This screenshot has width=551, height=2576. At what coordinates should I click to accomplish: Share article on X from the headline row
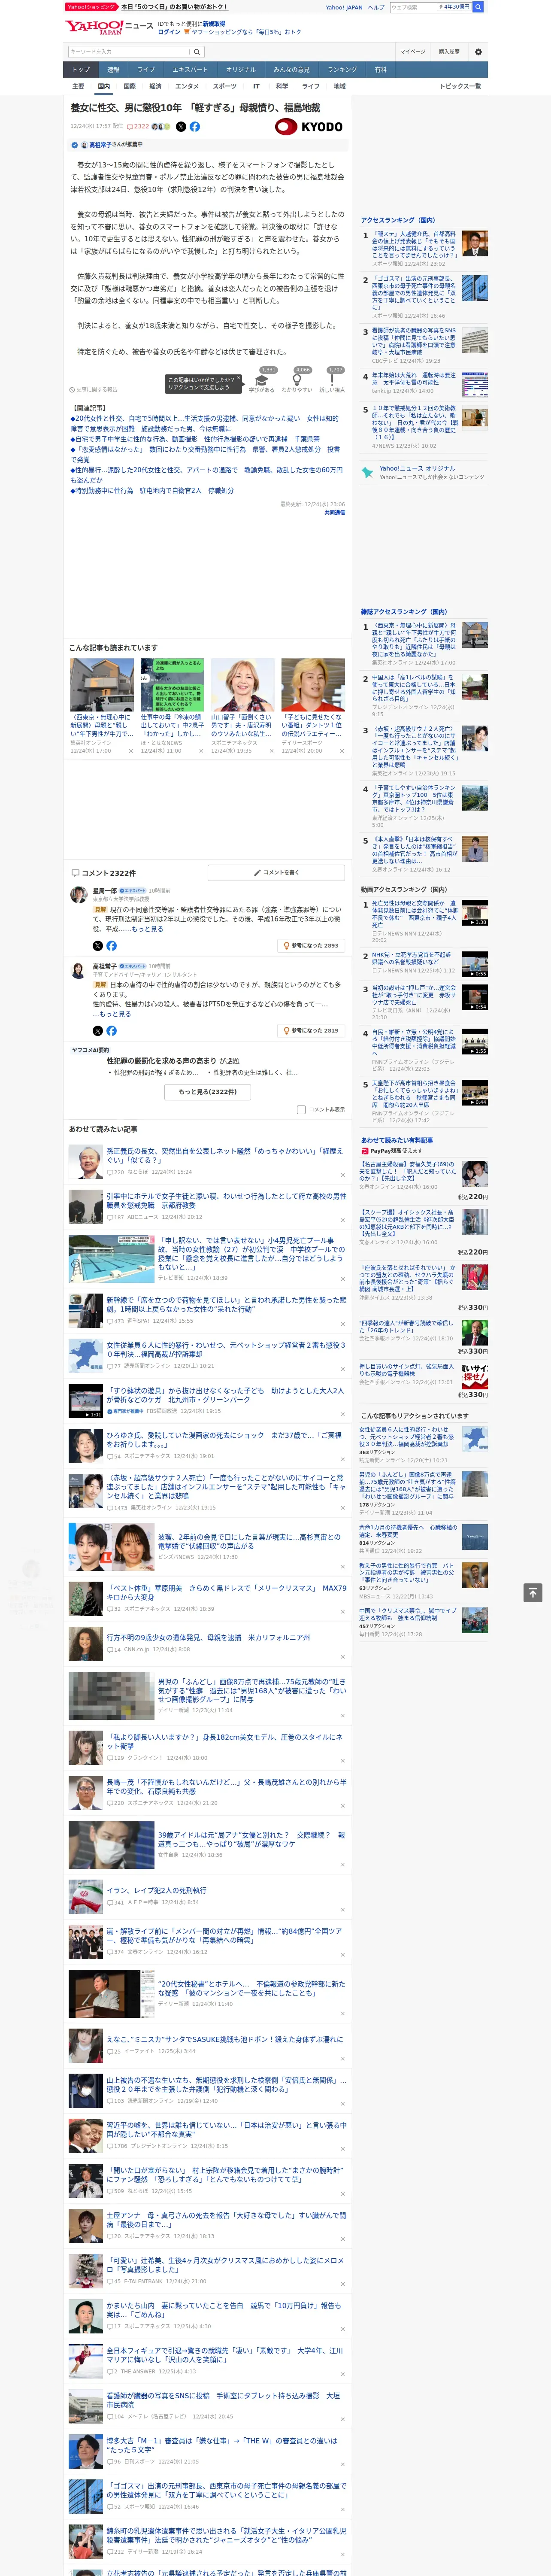pos(181,127)
